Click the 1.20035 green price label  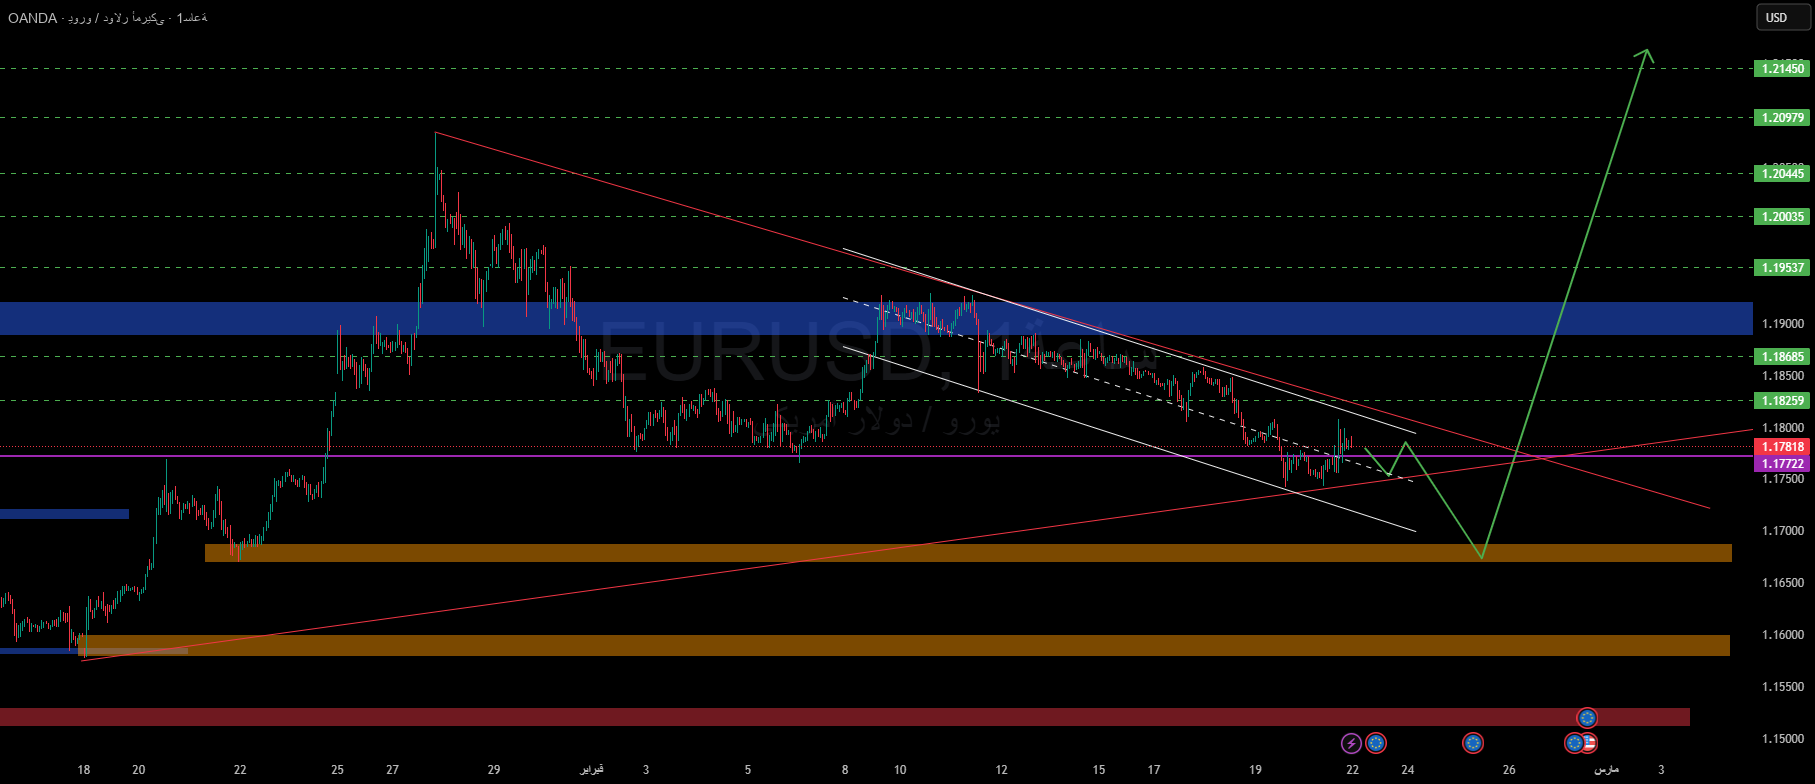[x=1783, y=217]
